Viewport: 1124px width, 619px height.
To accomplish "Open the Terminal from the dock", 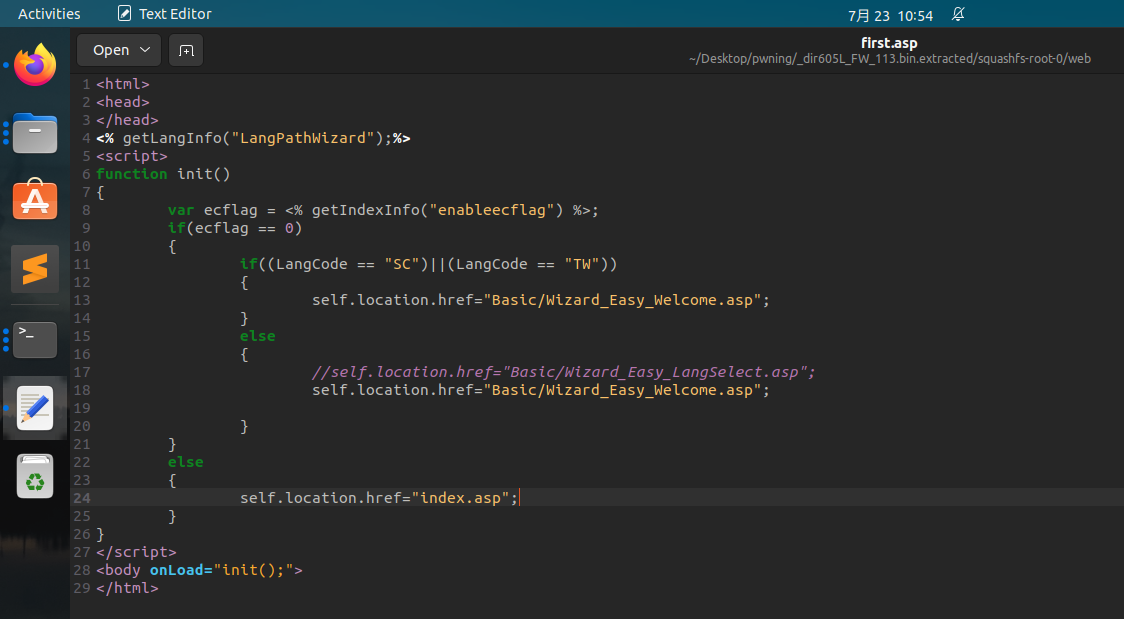I will [x=35, y=339].
